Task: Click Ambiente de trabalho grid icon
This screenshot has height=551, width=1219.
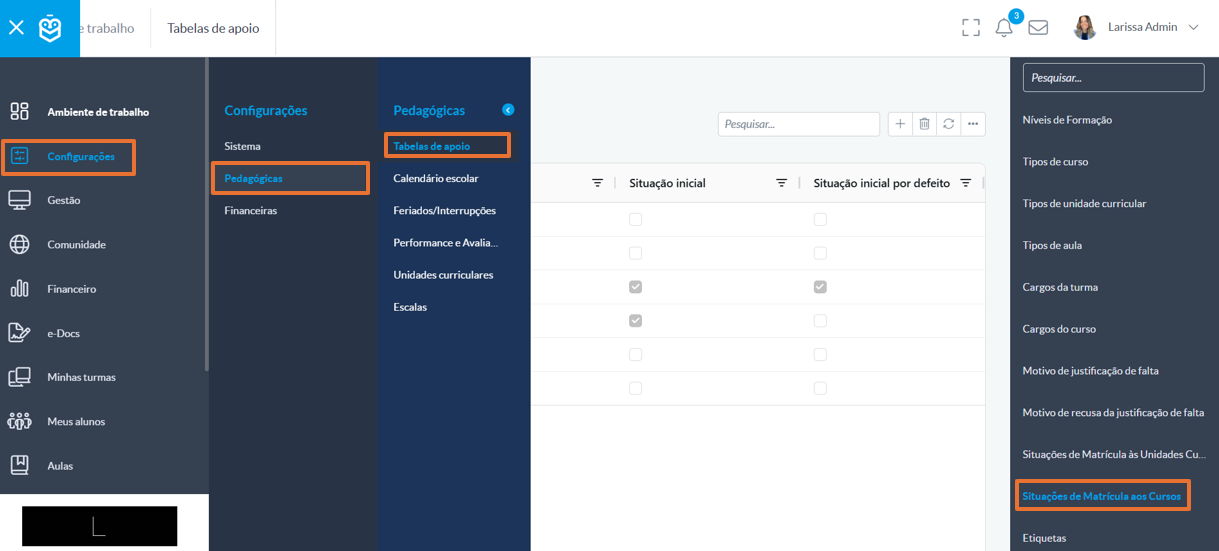Action: [x=19, y=111]
